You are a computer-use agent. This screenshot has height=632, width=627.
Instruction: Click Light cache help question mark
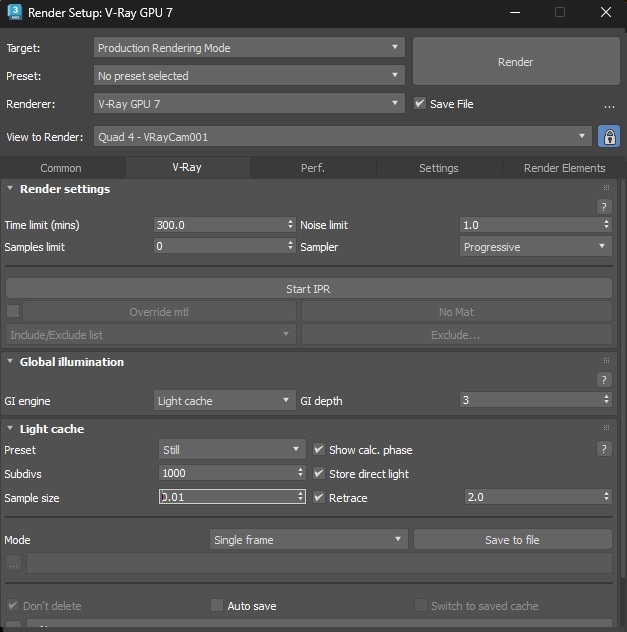tap(603, 449)
